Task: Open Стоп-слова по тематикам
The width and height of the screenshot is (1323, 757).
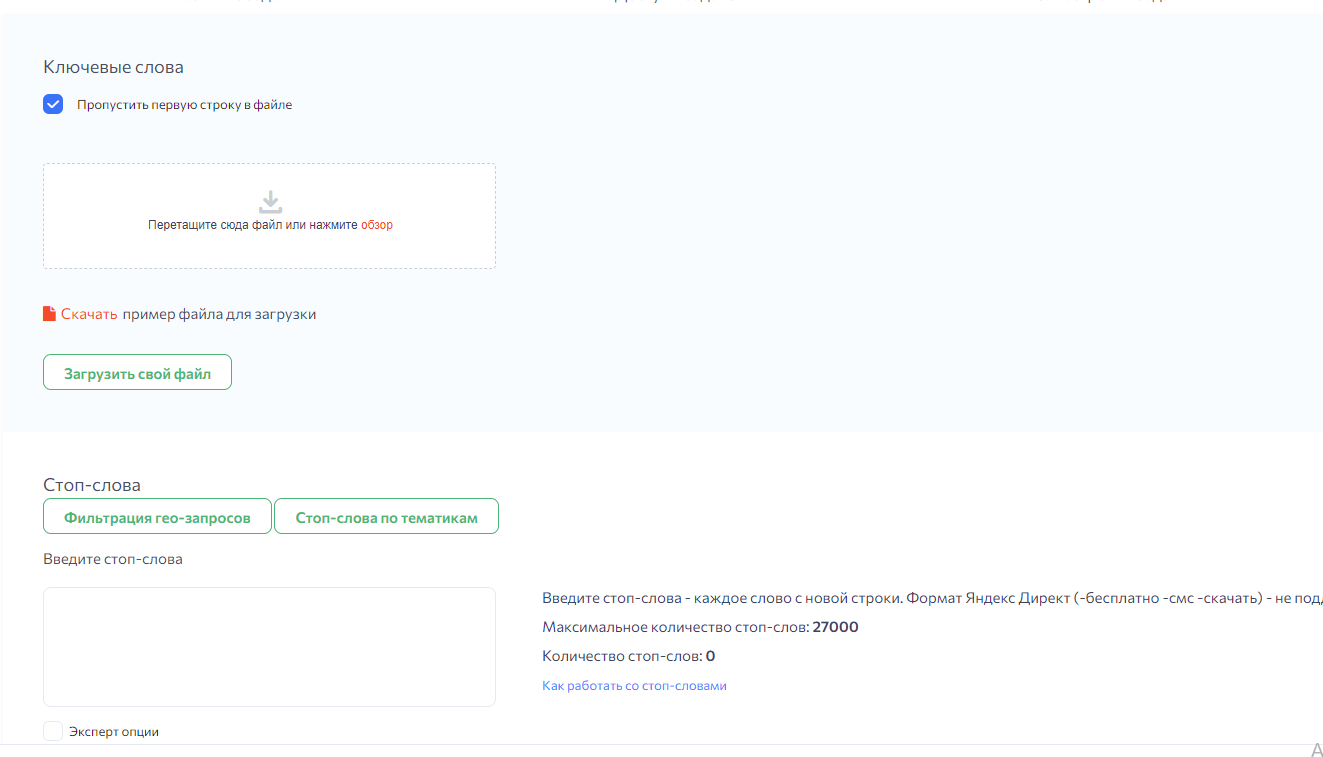Action: (x=386, y=516)
